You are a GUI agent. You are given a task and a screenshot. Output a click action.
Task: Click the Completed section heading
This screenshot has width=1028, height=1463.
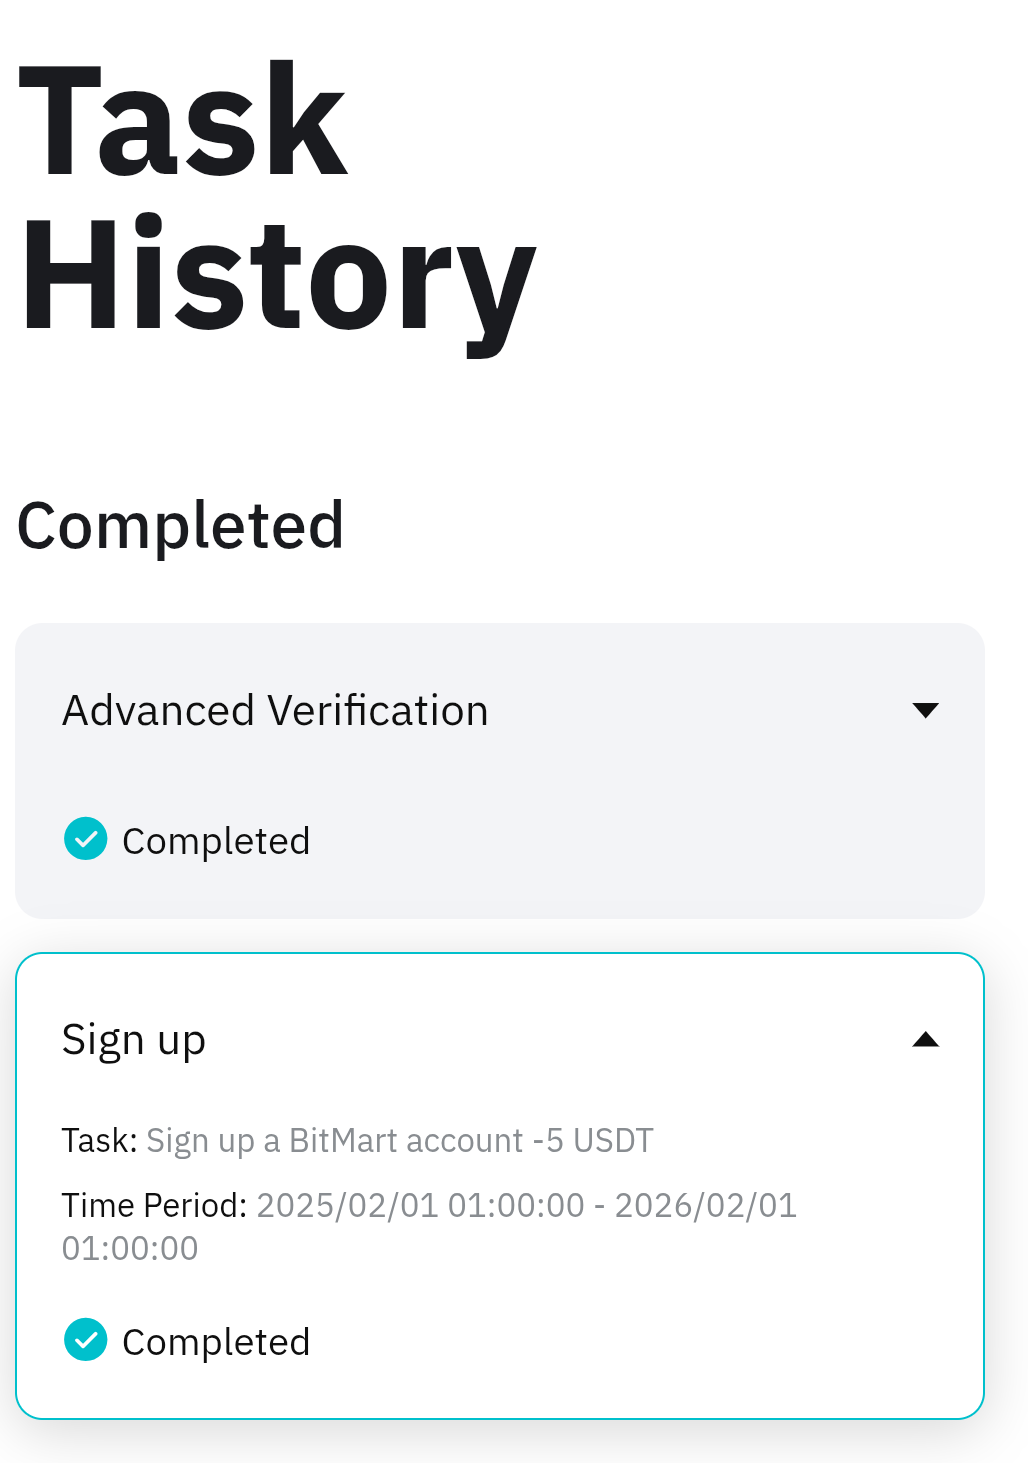pyautogui.click(x=181, y=526)
